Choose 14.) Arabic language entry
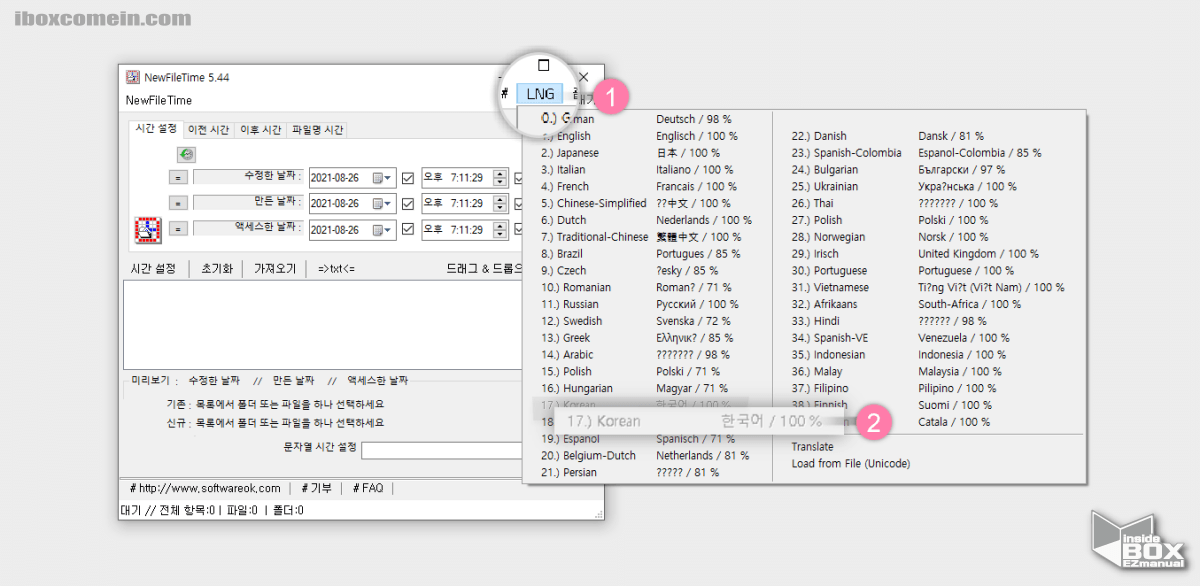The width and height of the screenshot is (1200, 586). click(x=647, y=355)
